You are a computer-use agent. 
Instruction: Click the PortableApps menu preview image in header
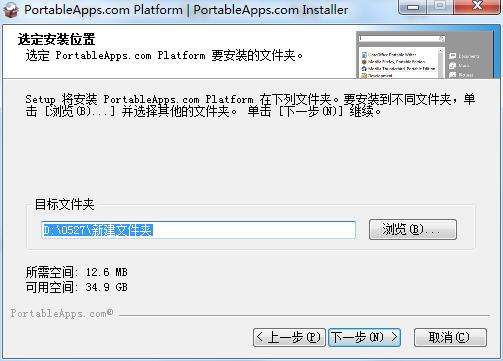[x=424, y=55]
